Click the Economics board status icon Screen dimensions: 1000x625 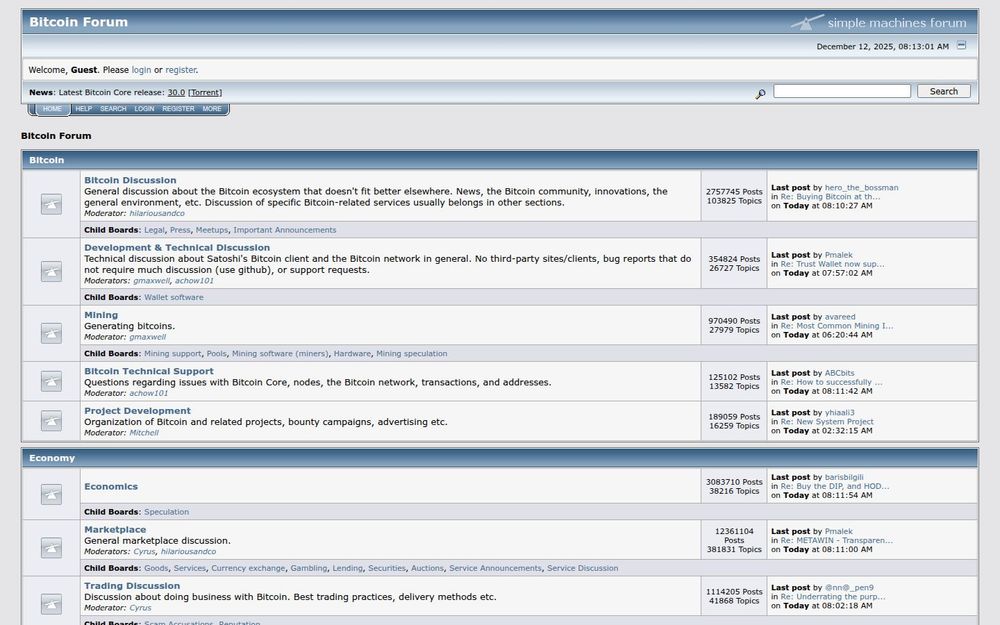pyautogui.click(x=52, y=494)
